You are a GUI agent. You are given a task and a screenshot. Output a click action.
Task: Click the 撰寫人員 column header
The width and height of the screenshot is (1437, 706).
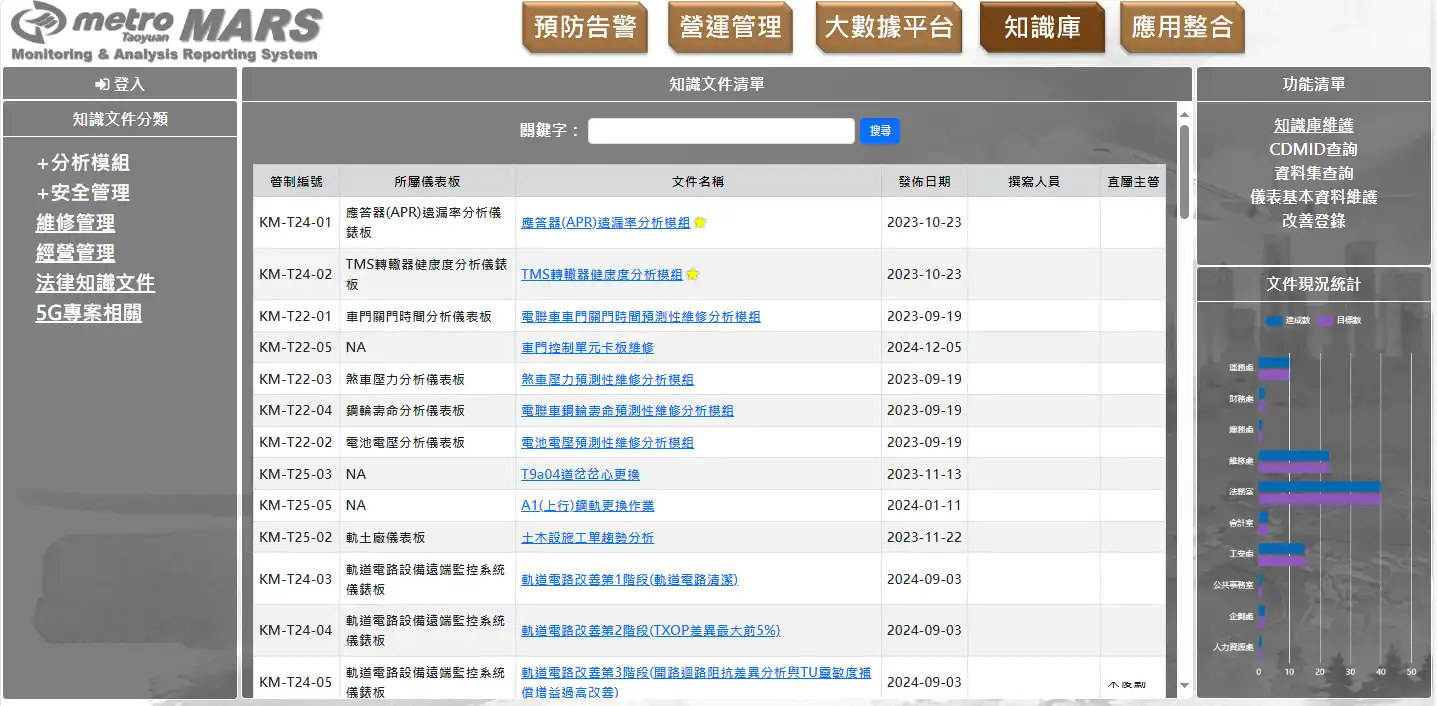coord(1033,182)
